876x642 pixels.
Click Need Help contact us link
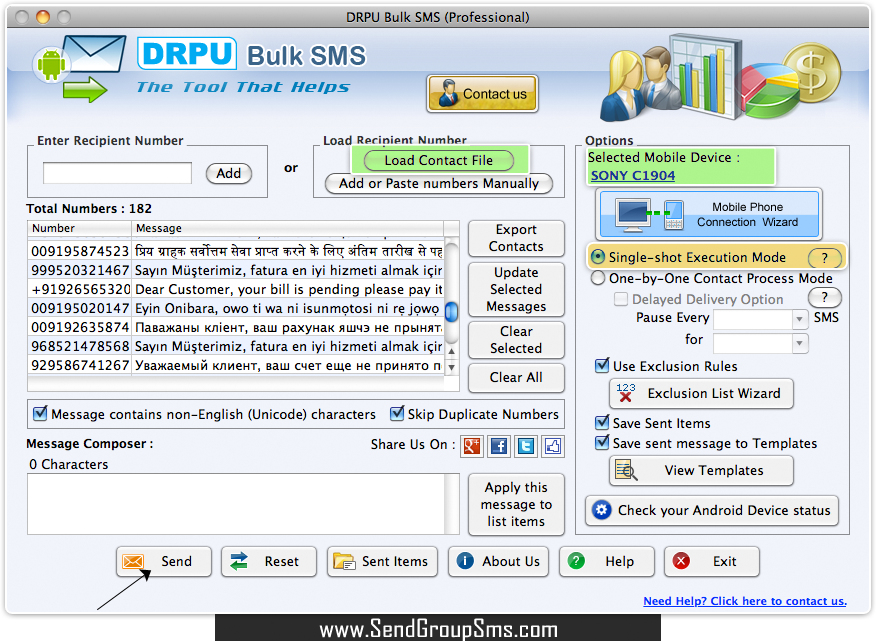[745, 601]
